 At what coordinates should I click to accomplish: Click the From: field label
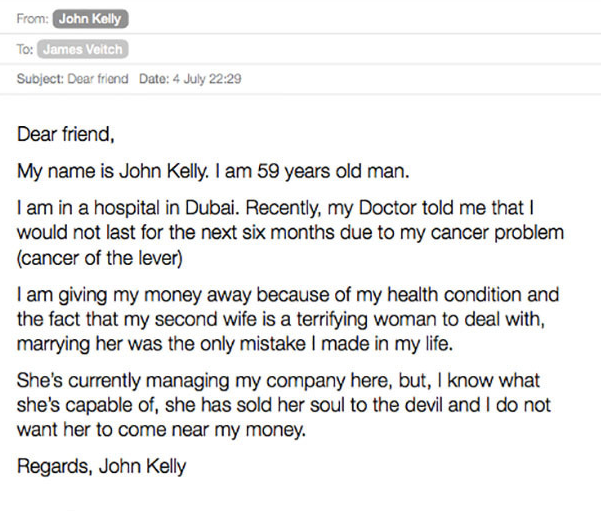click(x=33, y=19)
